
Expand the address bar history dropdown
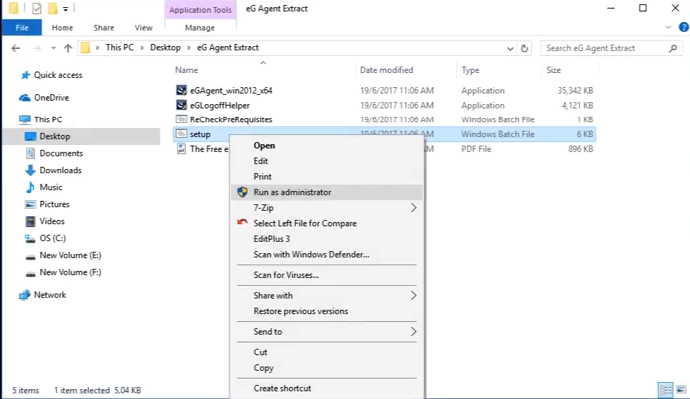tap(510, 48)
